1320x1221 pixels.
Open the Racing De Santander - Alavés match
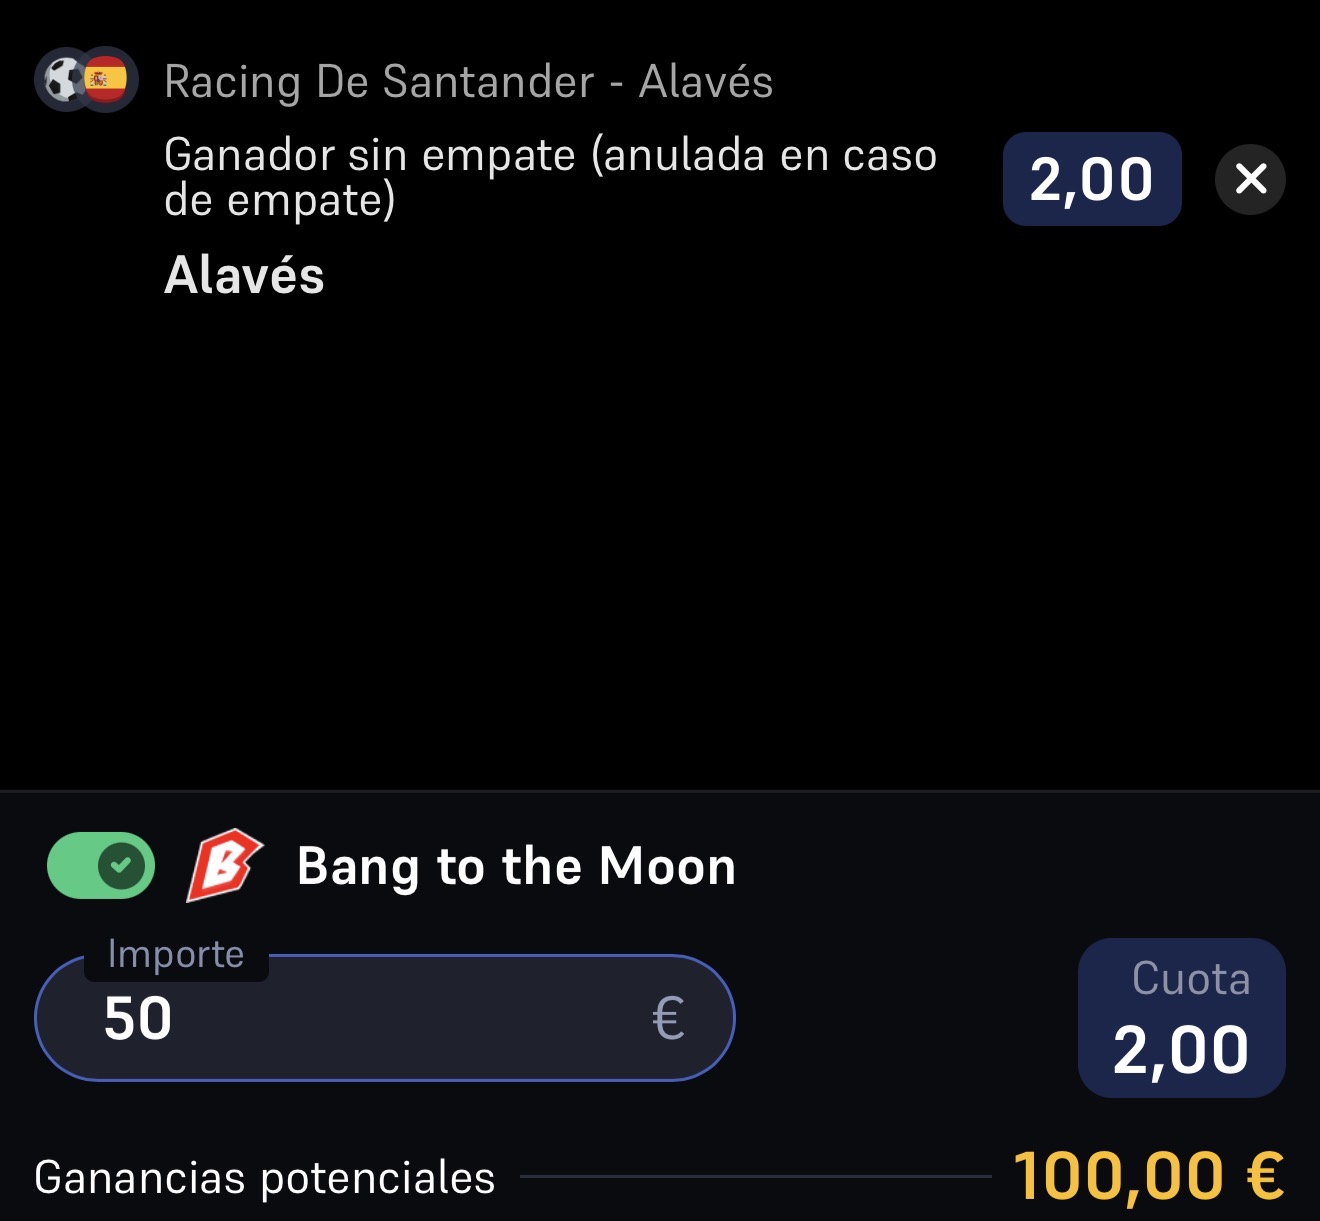pos(468,82)
